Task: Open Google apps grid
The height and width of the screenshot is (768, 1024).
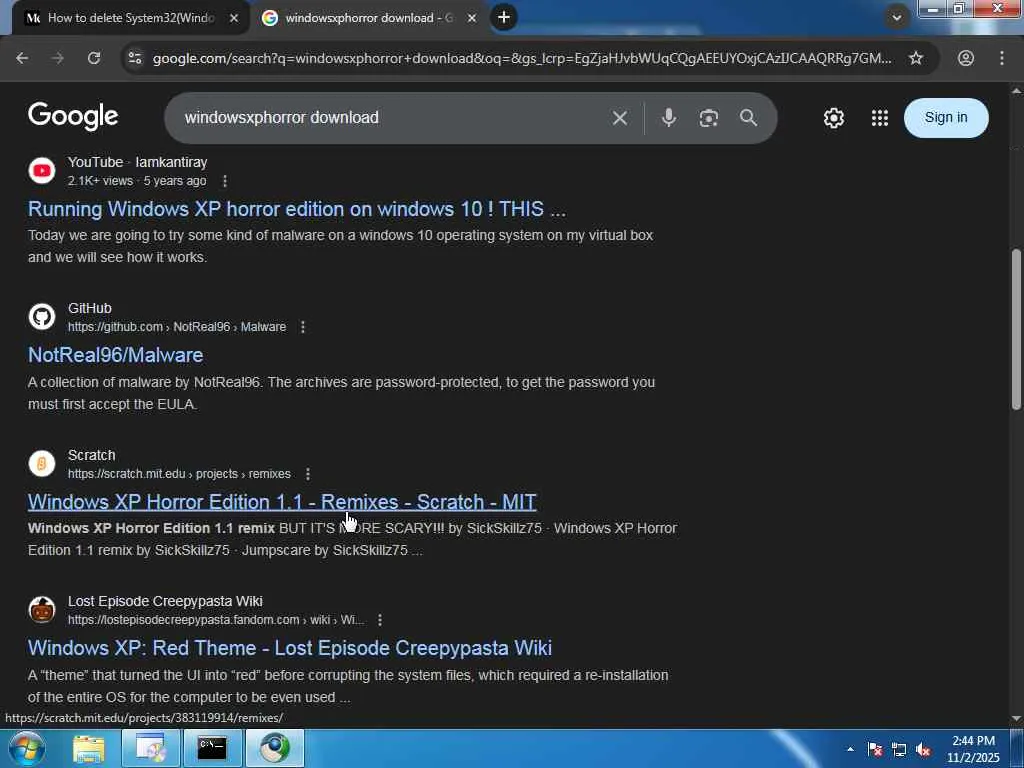Action: 880,118
